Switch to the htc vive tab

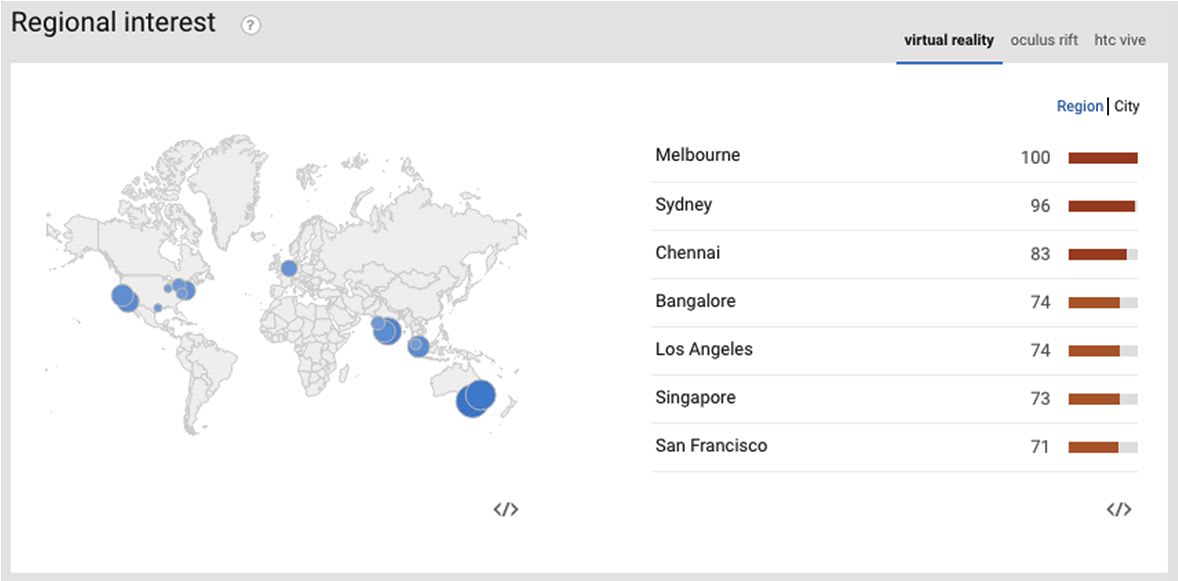[1120, 41]
